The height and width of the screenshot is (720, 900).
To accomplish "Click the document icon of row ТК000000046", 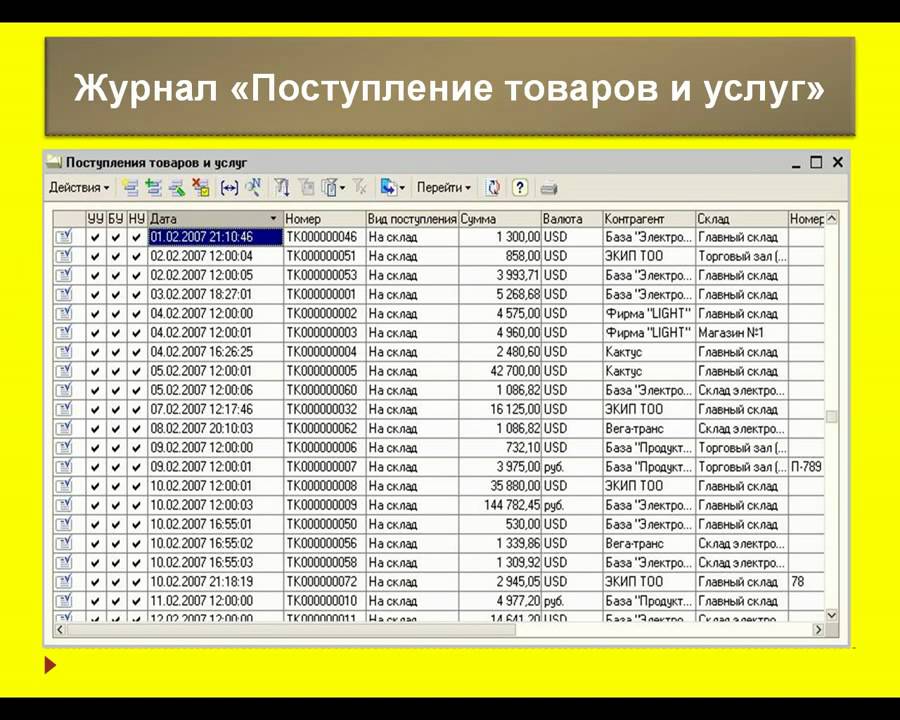I will [64, 237].
